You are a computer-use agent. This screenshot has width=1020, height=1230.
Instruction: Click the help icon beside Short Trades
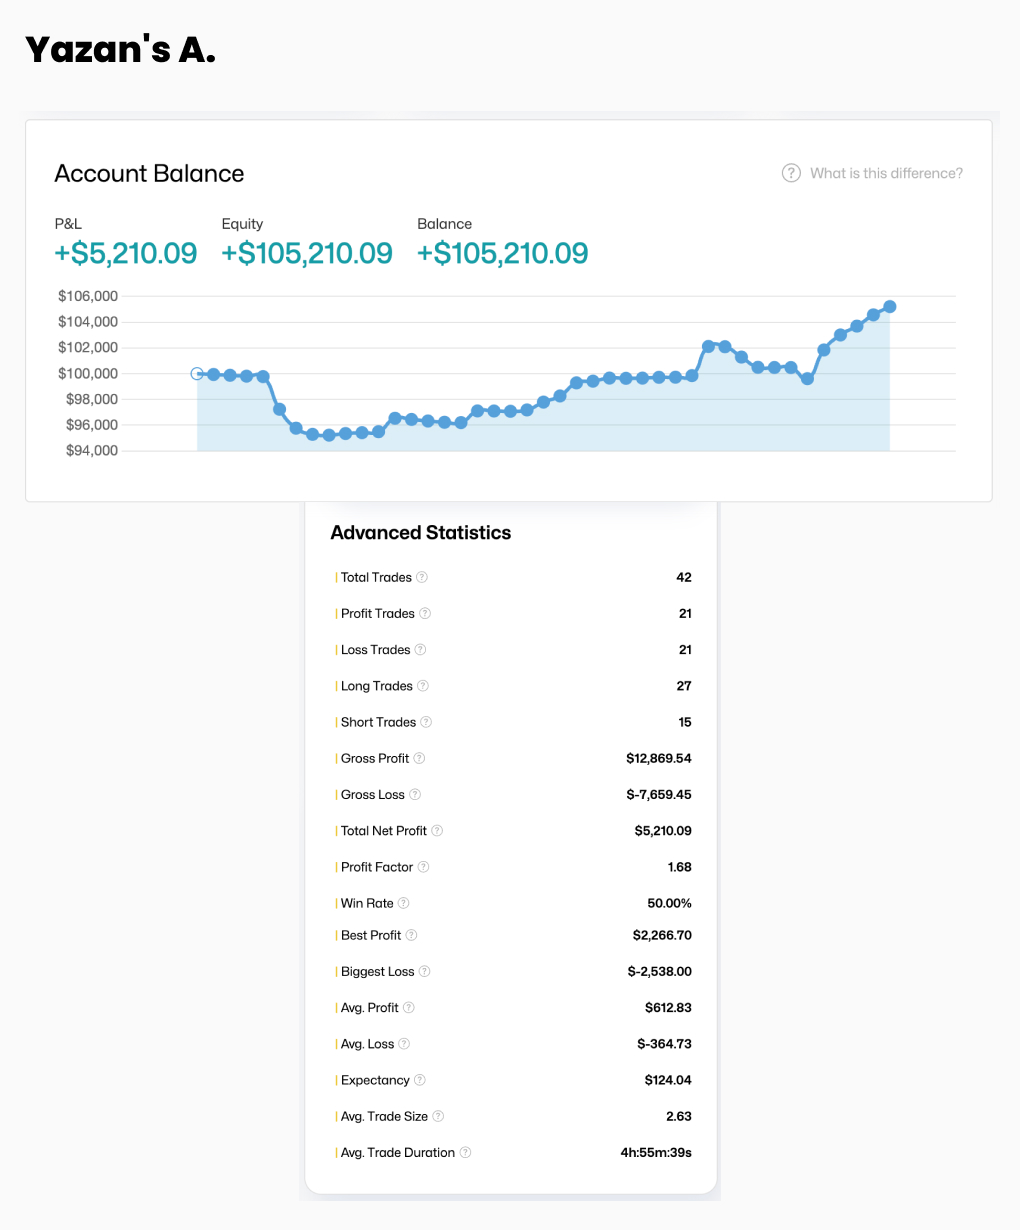coord(426,722)
